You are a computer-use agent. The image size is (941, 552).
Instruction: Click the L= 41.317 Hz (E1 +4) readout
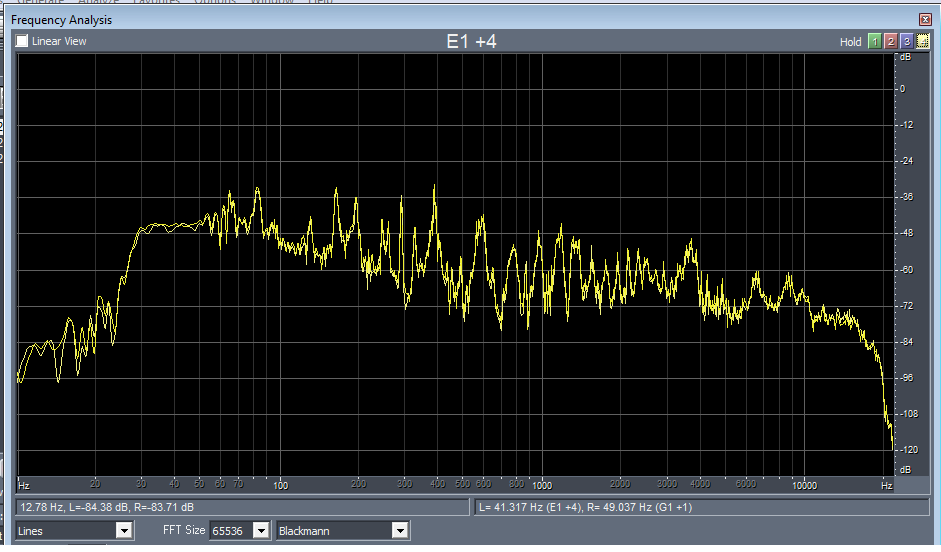pos(702,507)
